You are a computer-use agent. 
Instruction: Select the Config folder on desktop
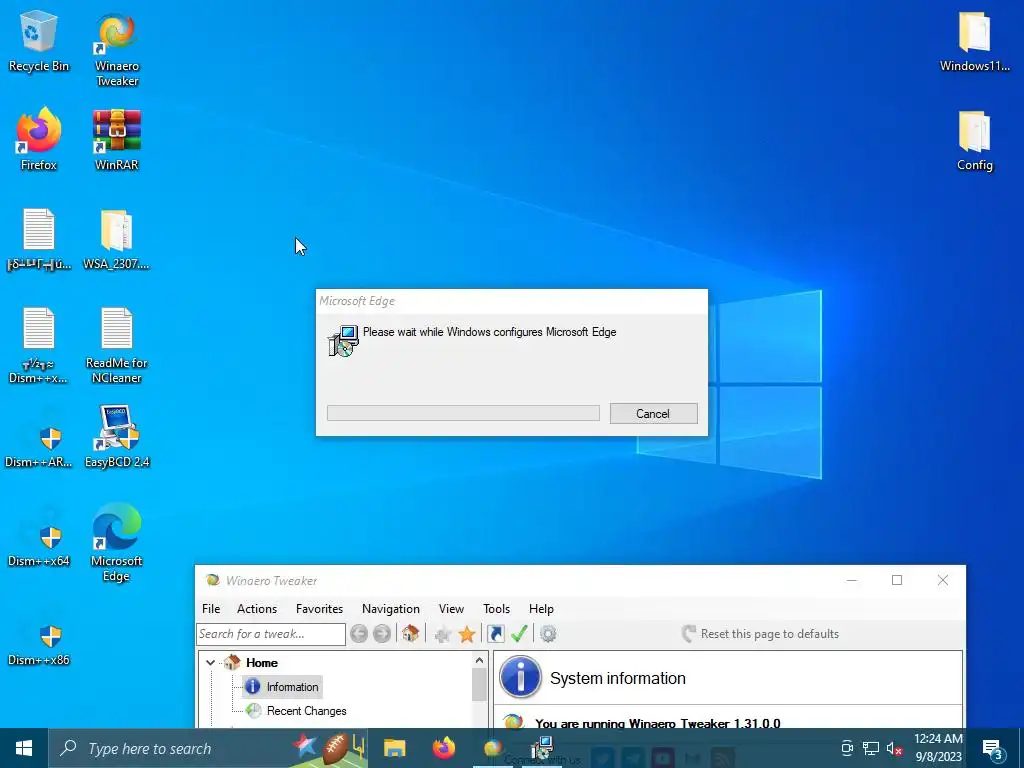tap(974, 140)
